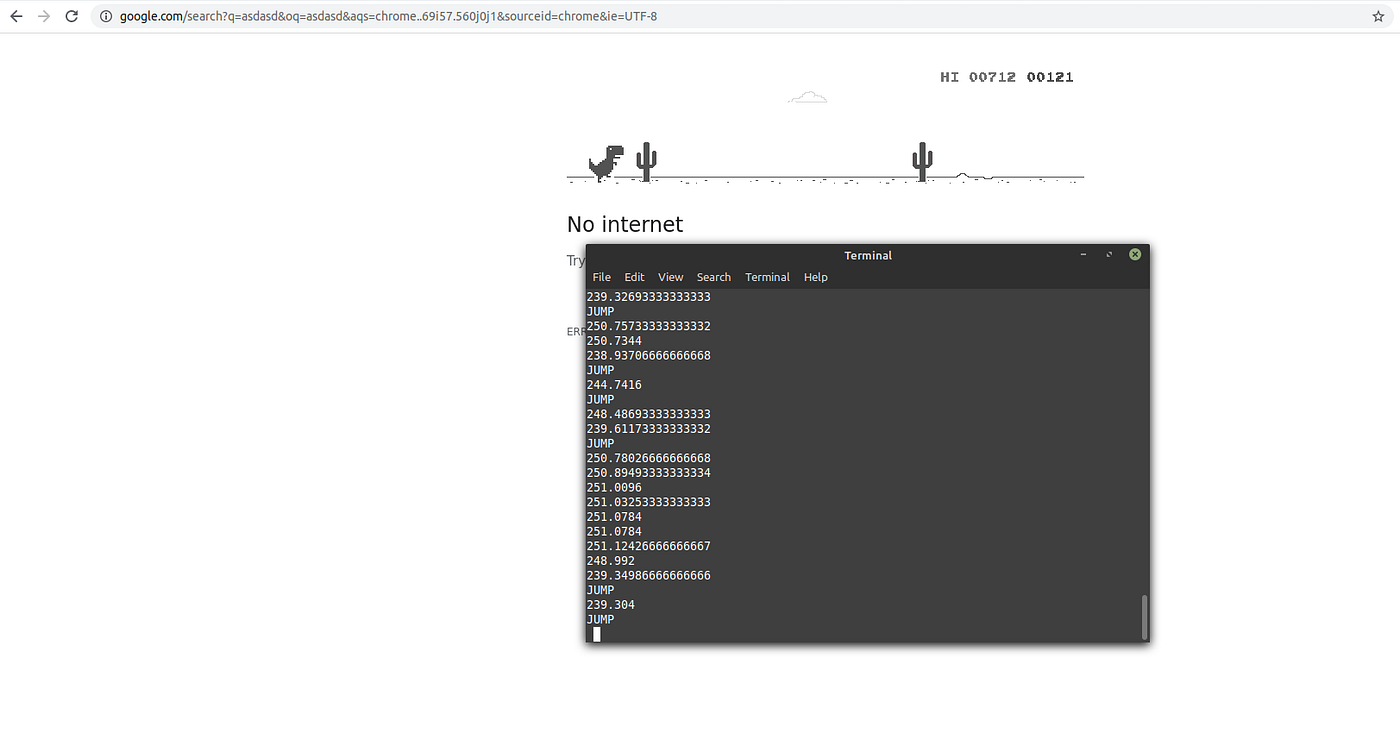Open the View menu in Terminal
Viewport: 1400px width, 732px height.
(670, 277)
